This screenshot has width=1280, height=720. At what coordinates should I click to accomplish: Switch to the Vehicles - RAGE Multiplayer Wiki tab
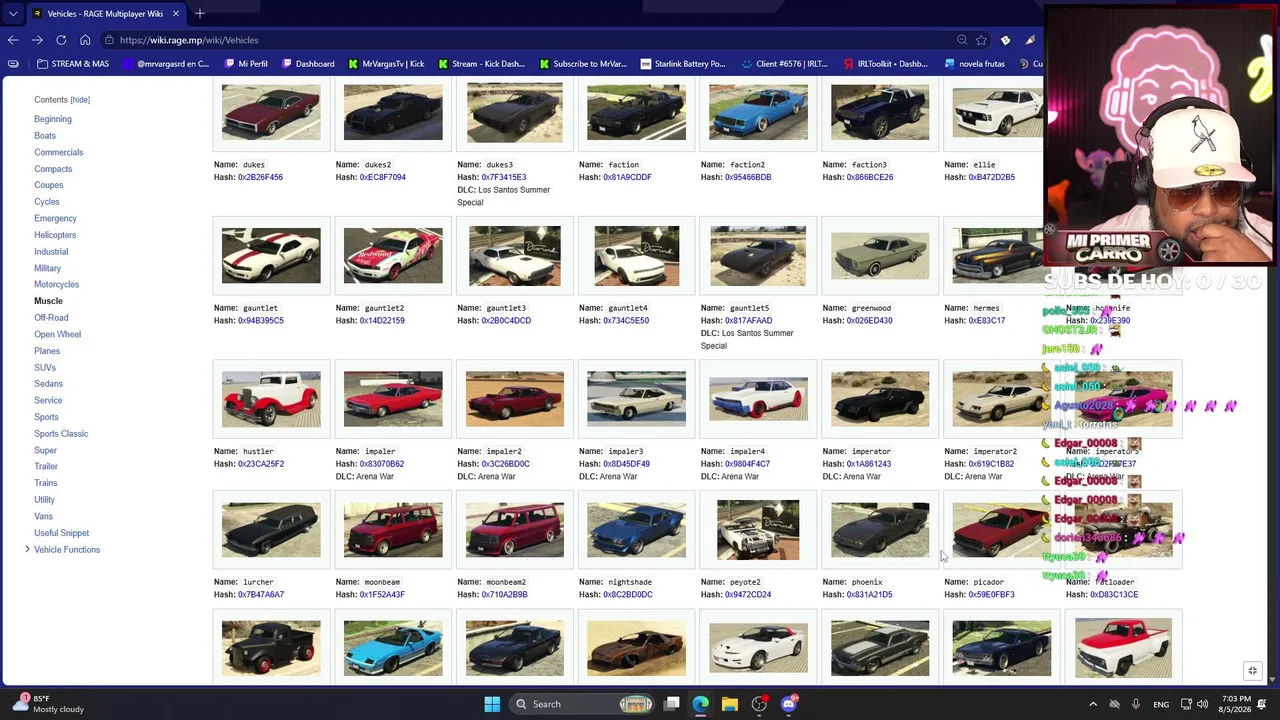click(105, 13)
